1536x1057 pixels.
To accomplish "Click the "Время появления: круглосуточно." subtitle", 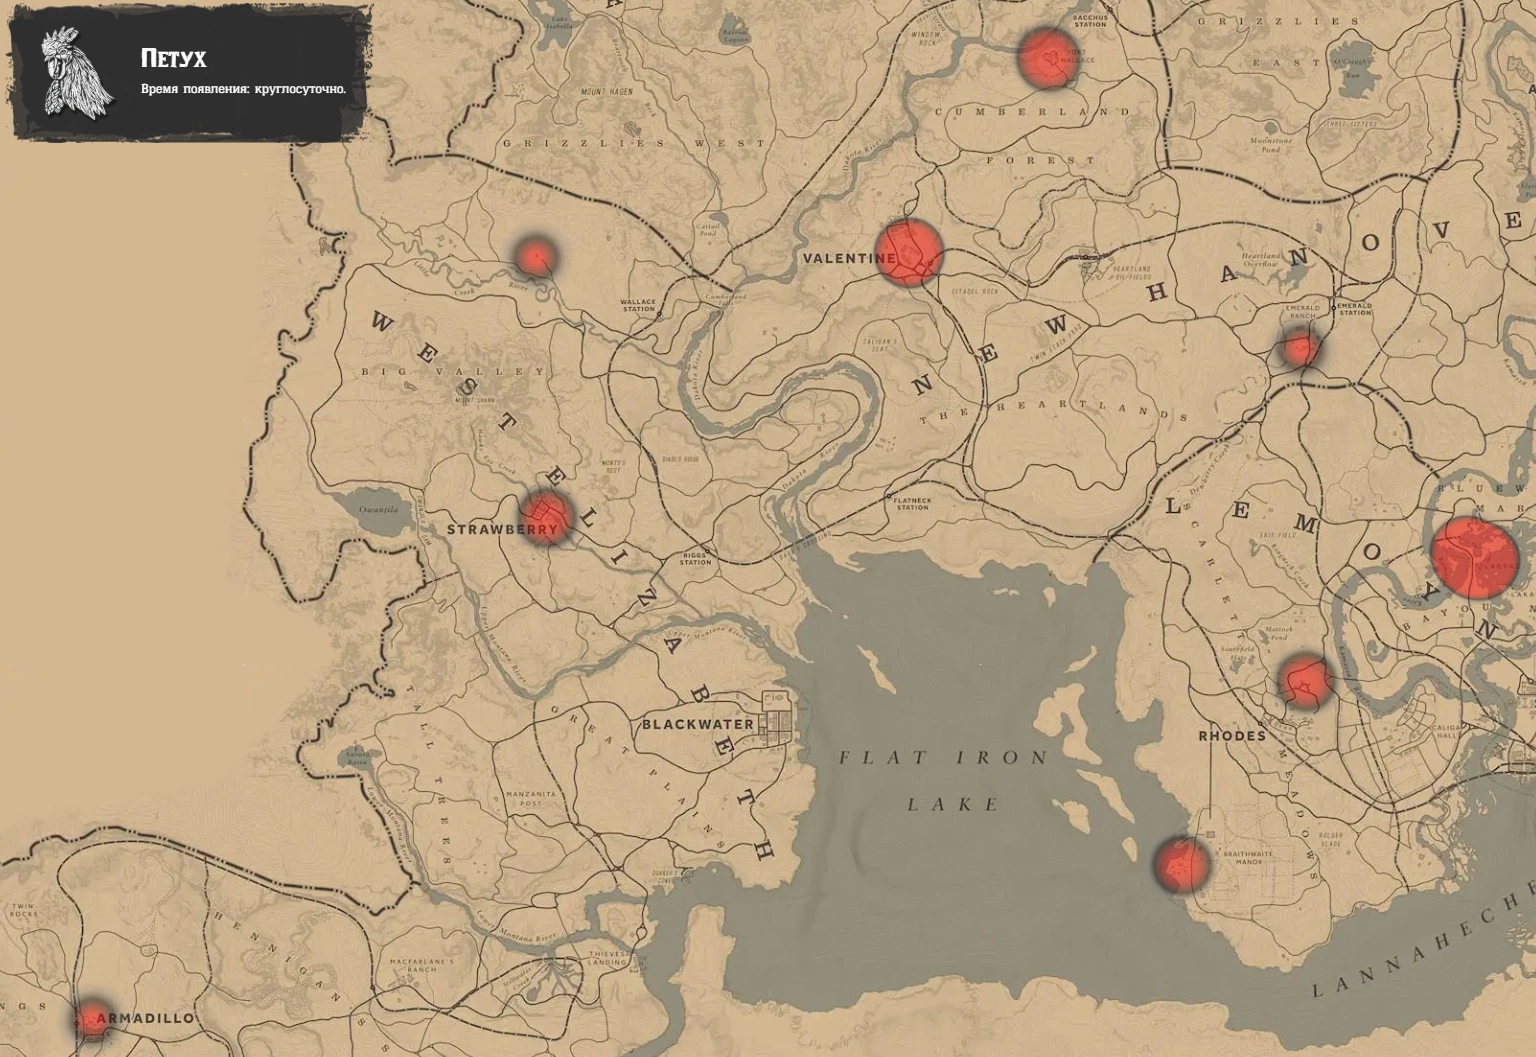I will tap(244, 89).
